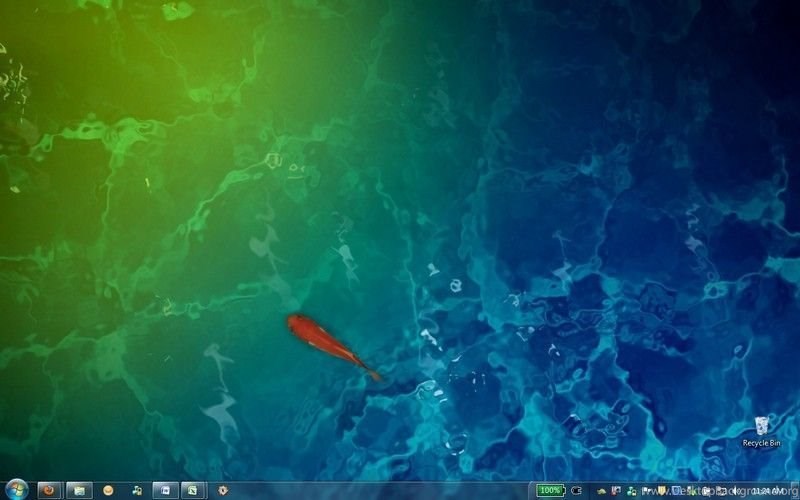
Task: Open the music note media player icon
Action: coord(137,491)
